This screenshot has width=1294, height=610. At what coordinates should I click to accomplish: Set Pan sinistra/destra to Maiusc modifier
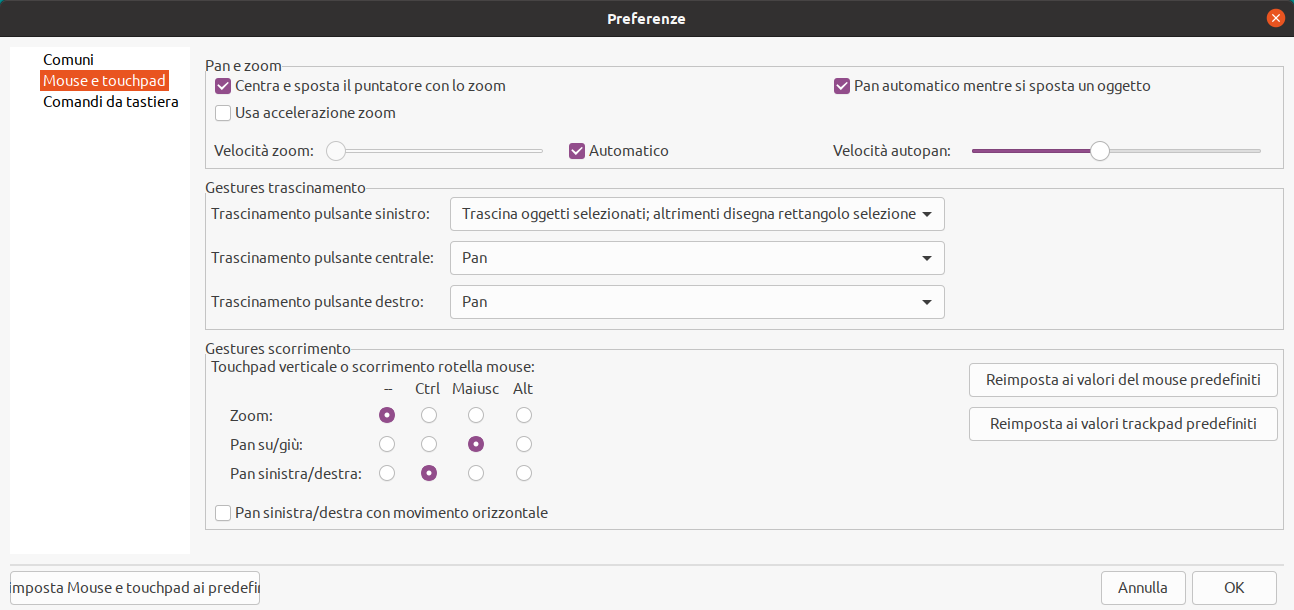[475, 473]
